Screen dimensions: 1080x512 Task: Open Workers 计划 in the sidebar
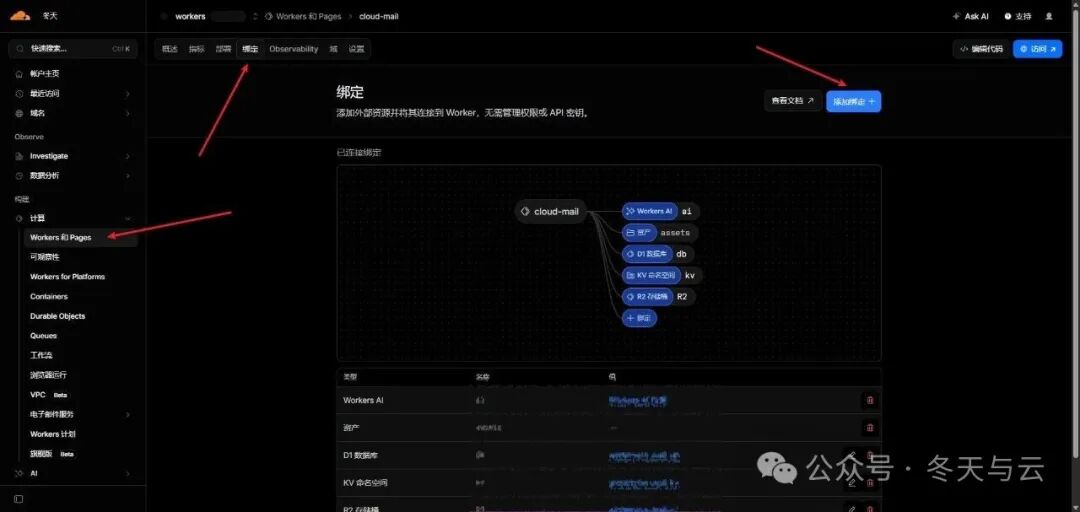pos(53,434)
